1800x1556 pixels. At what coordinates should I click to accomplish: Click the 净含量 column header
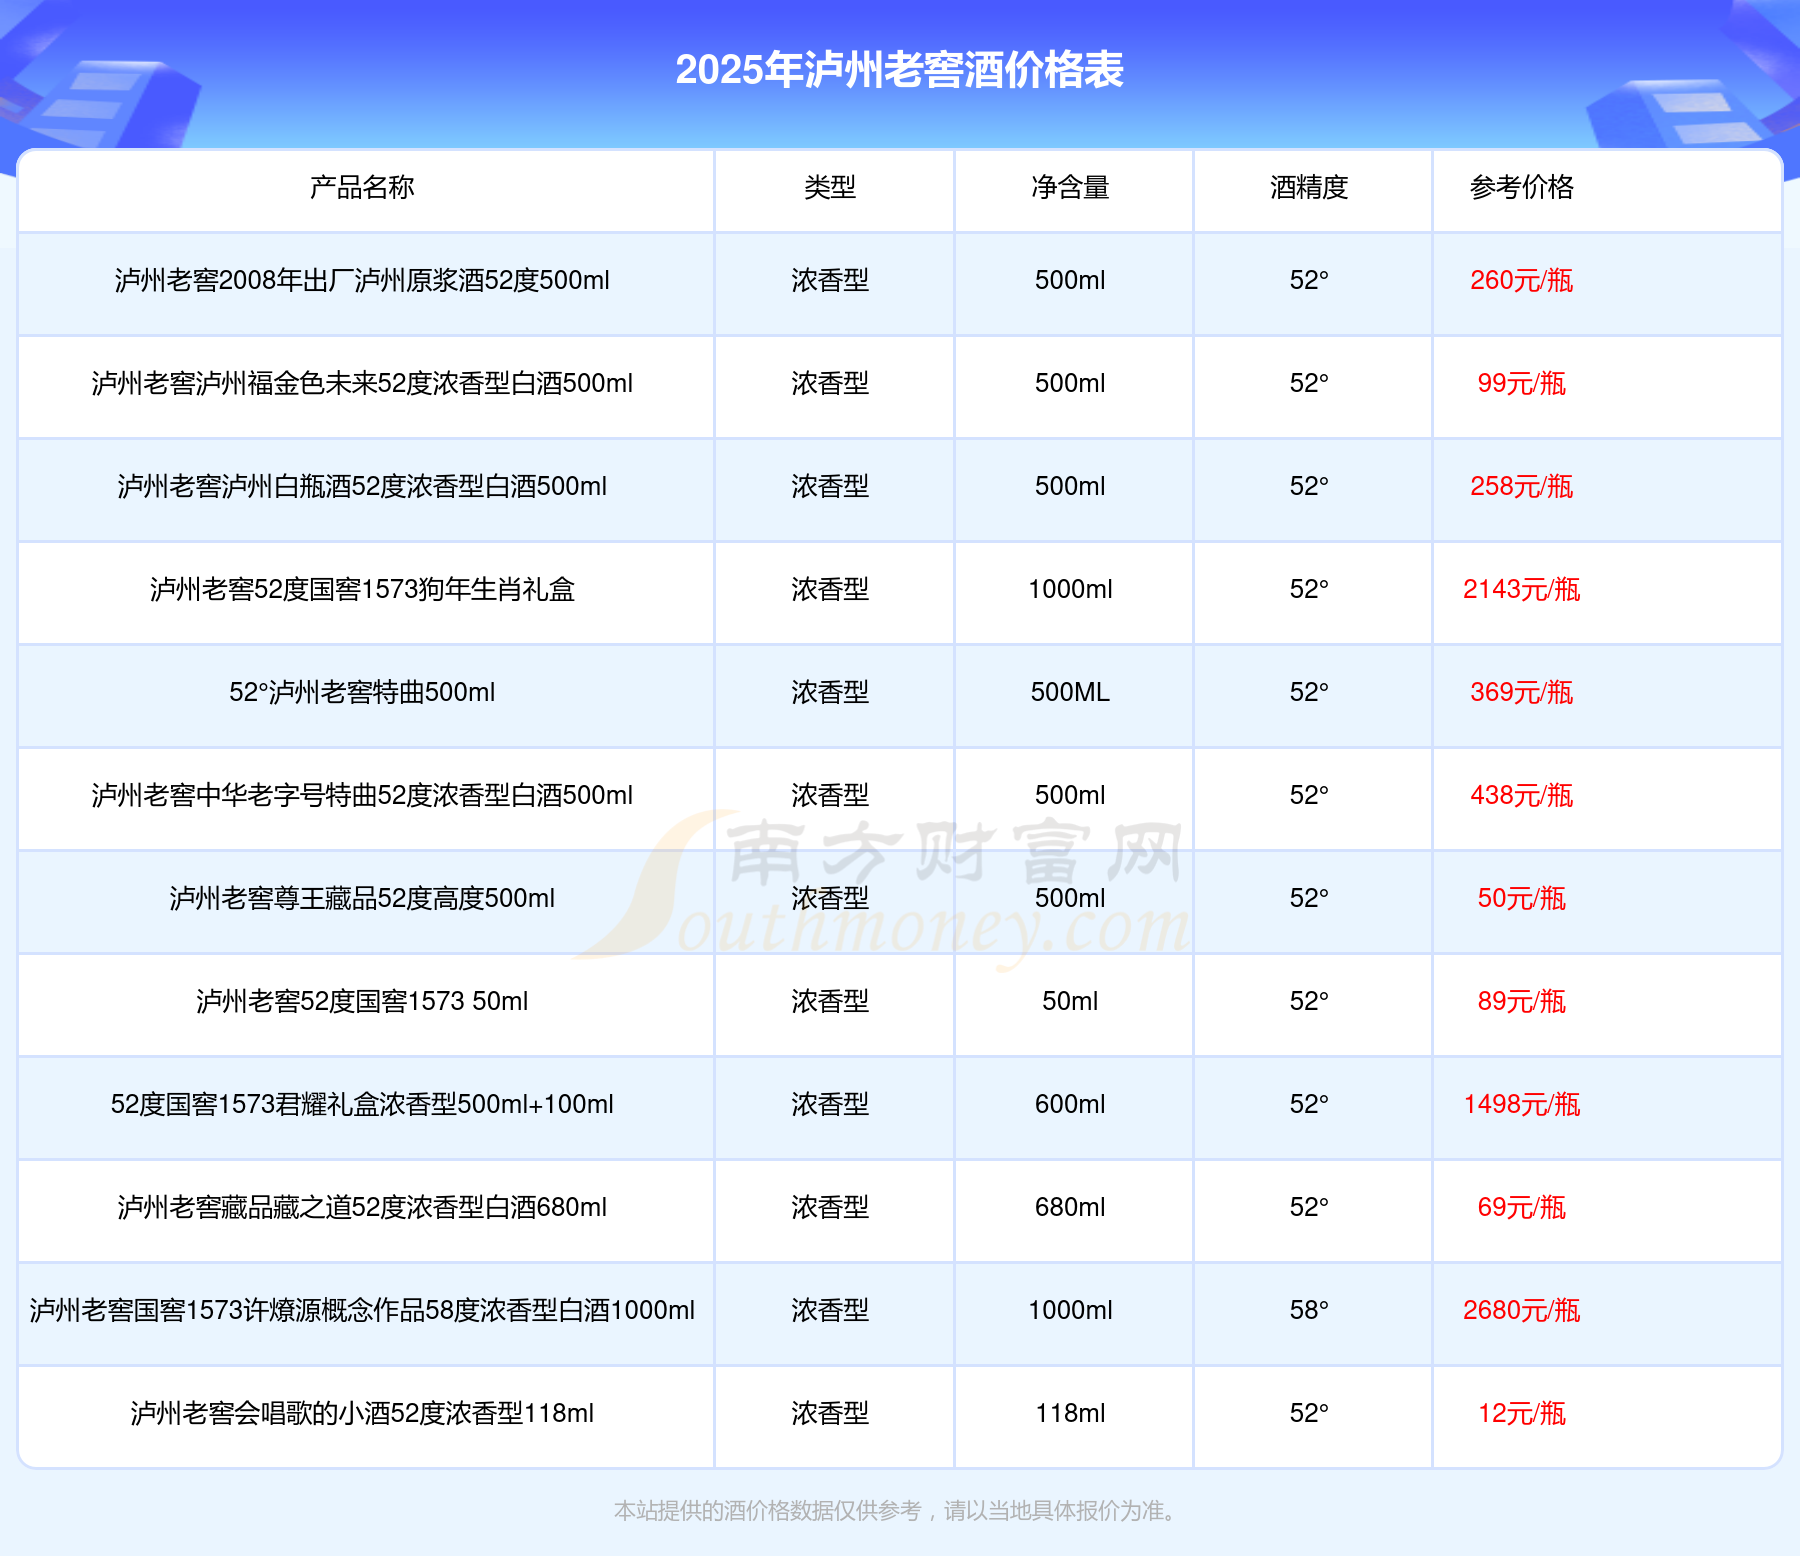(1070, 187)
